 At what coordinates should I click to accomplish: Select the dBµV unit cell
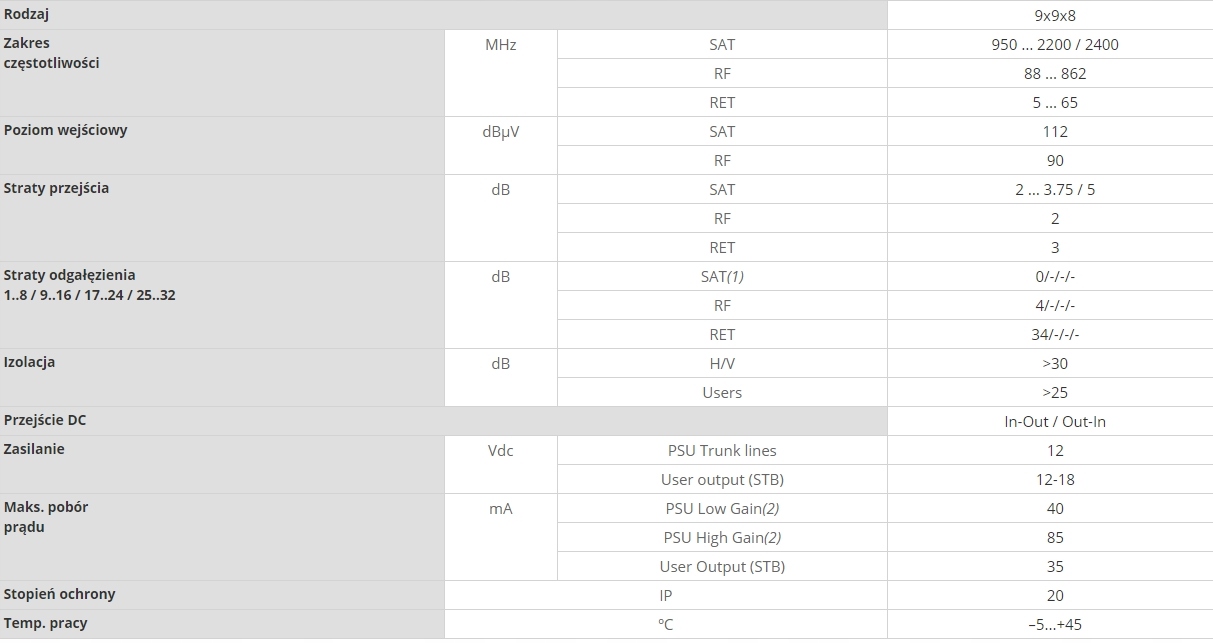(x=500, y=131)
